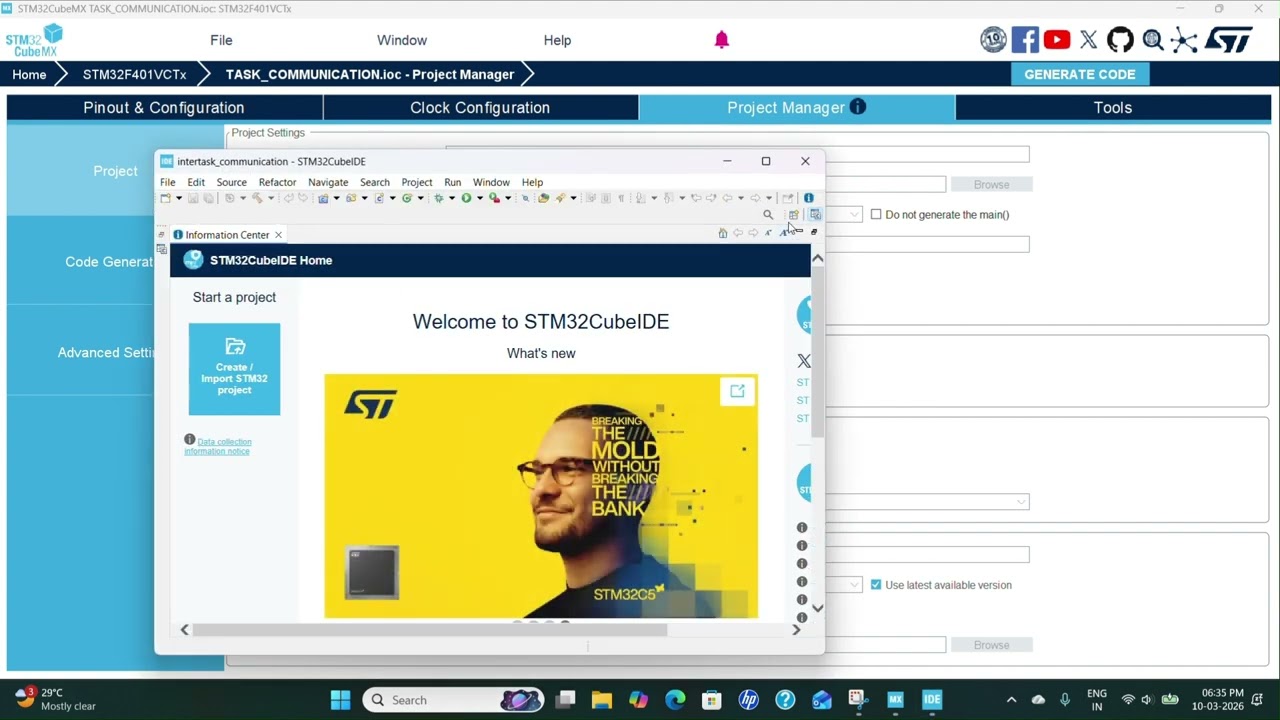Click the New icon in CubeIDE toolbar

[x=165, y=198]
